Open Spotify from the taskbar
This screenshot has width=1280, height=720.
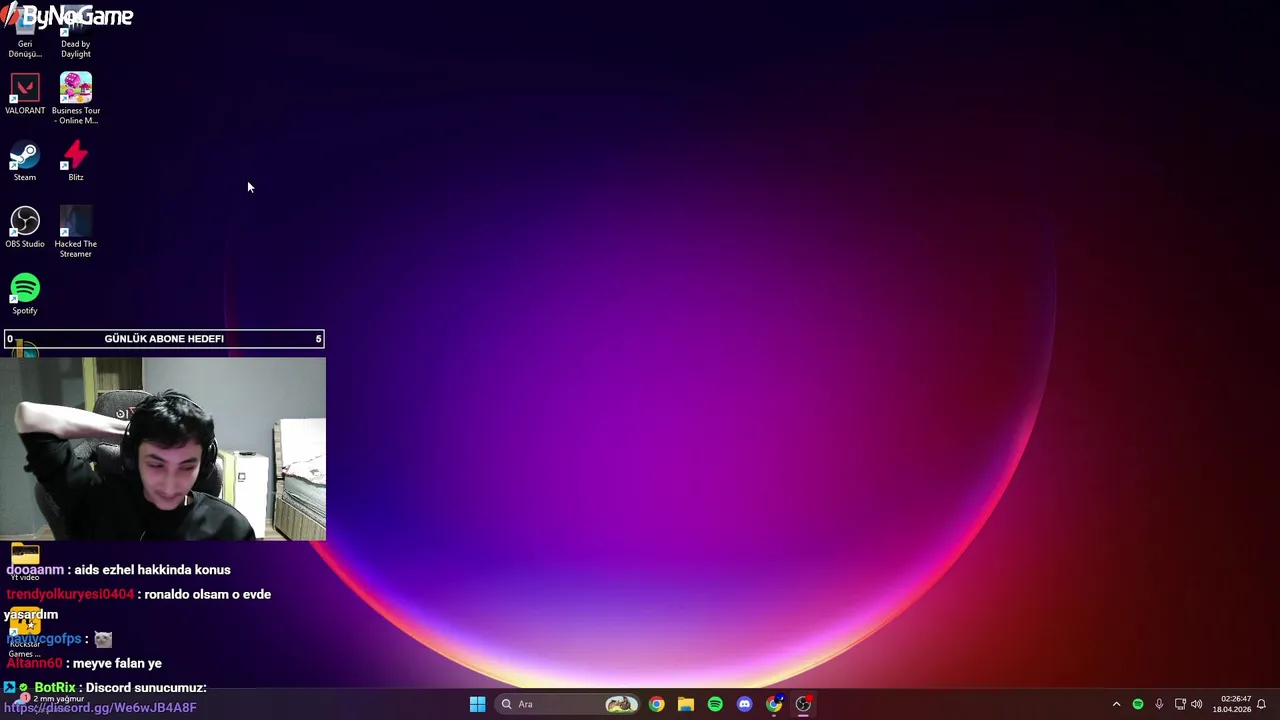(x=715, y=704)
